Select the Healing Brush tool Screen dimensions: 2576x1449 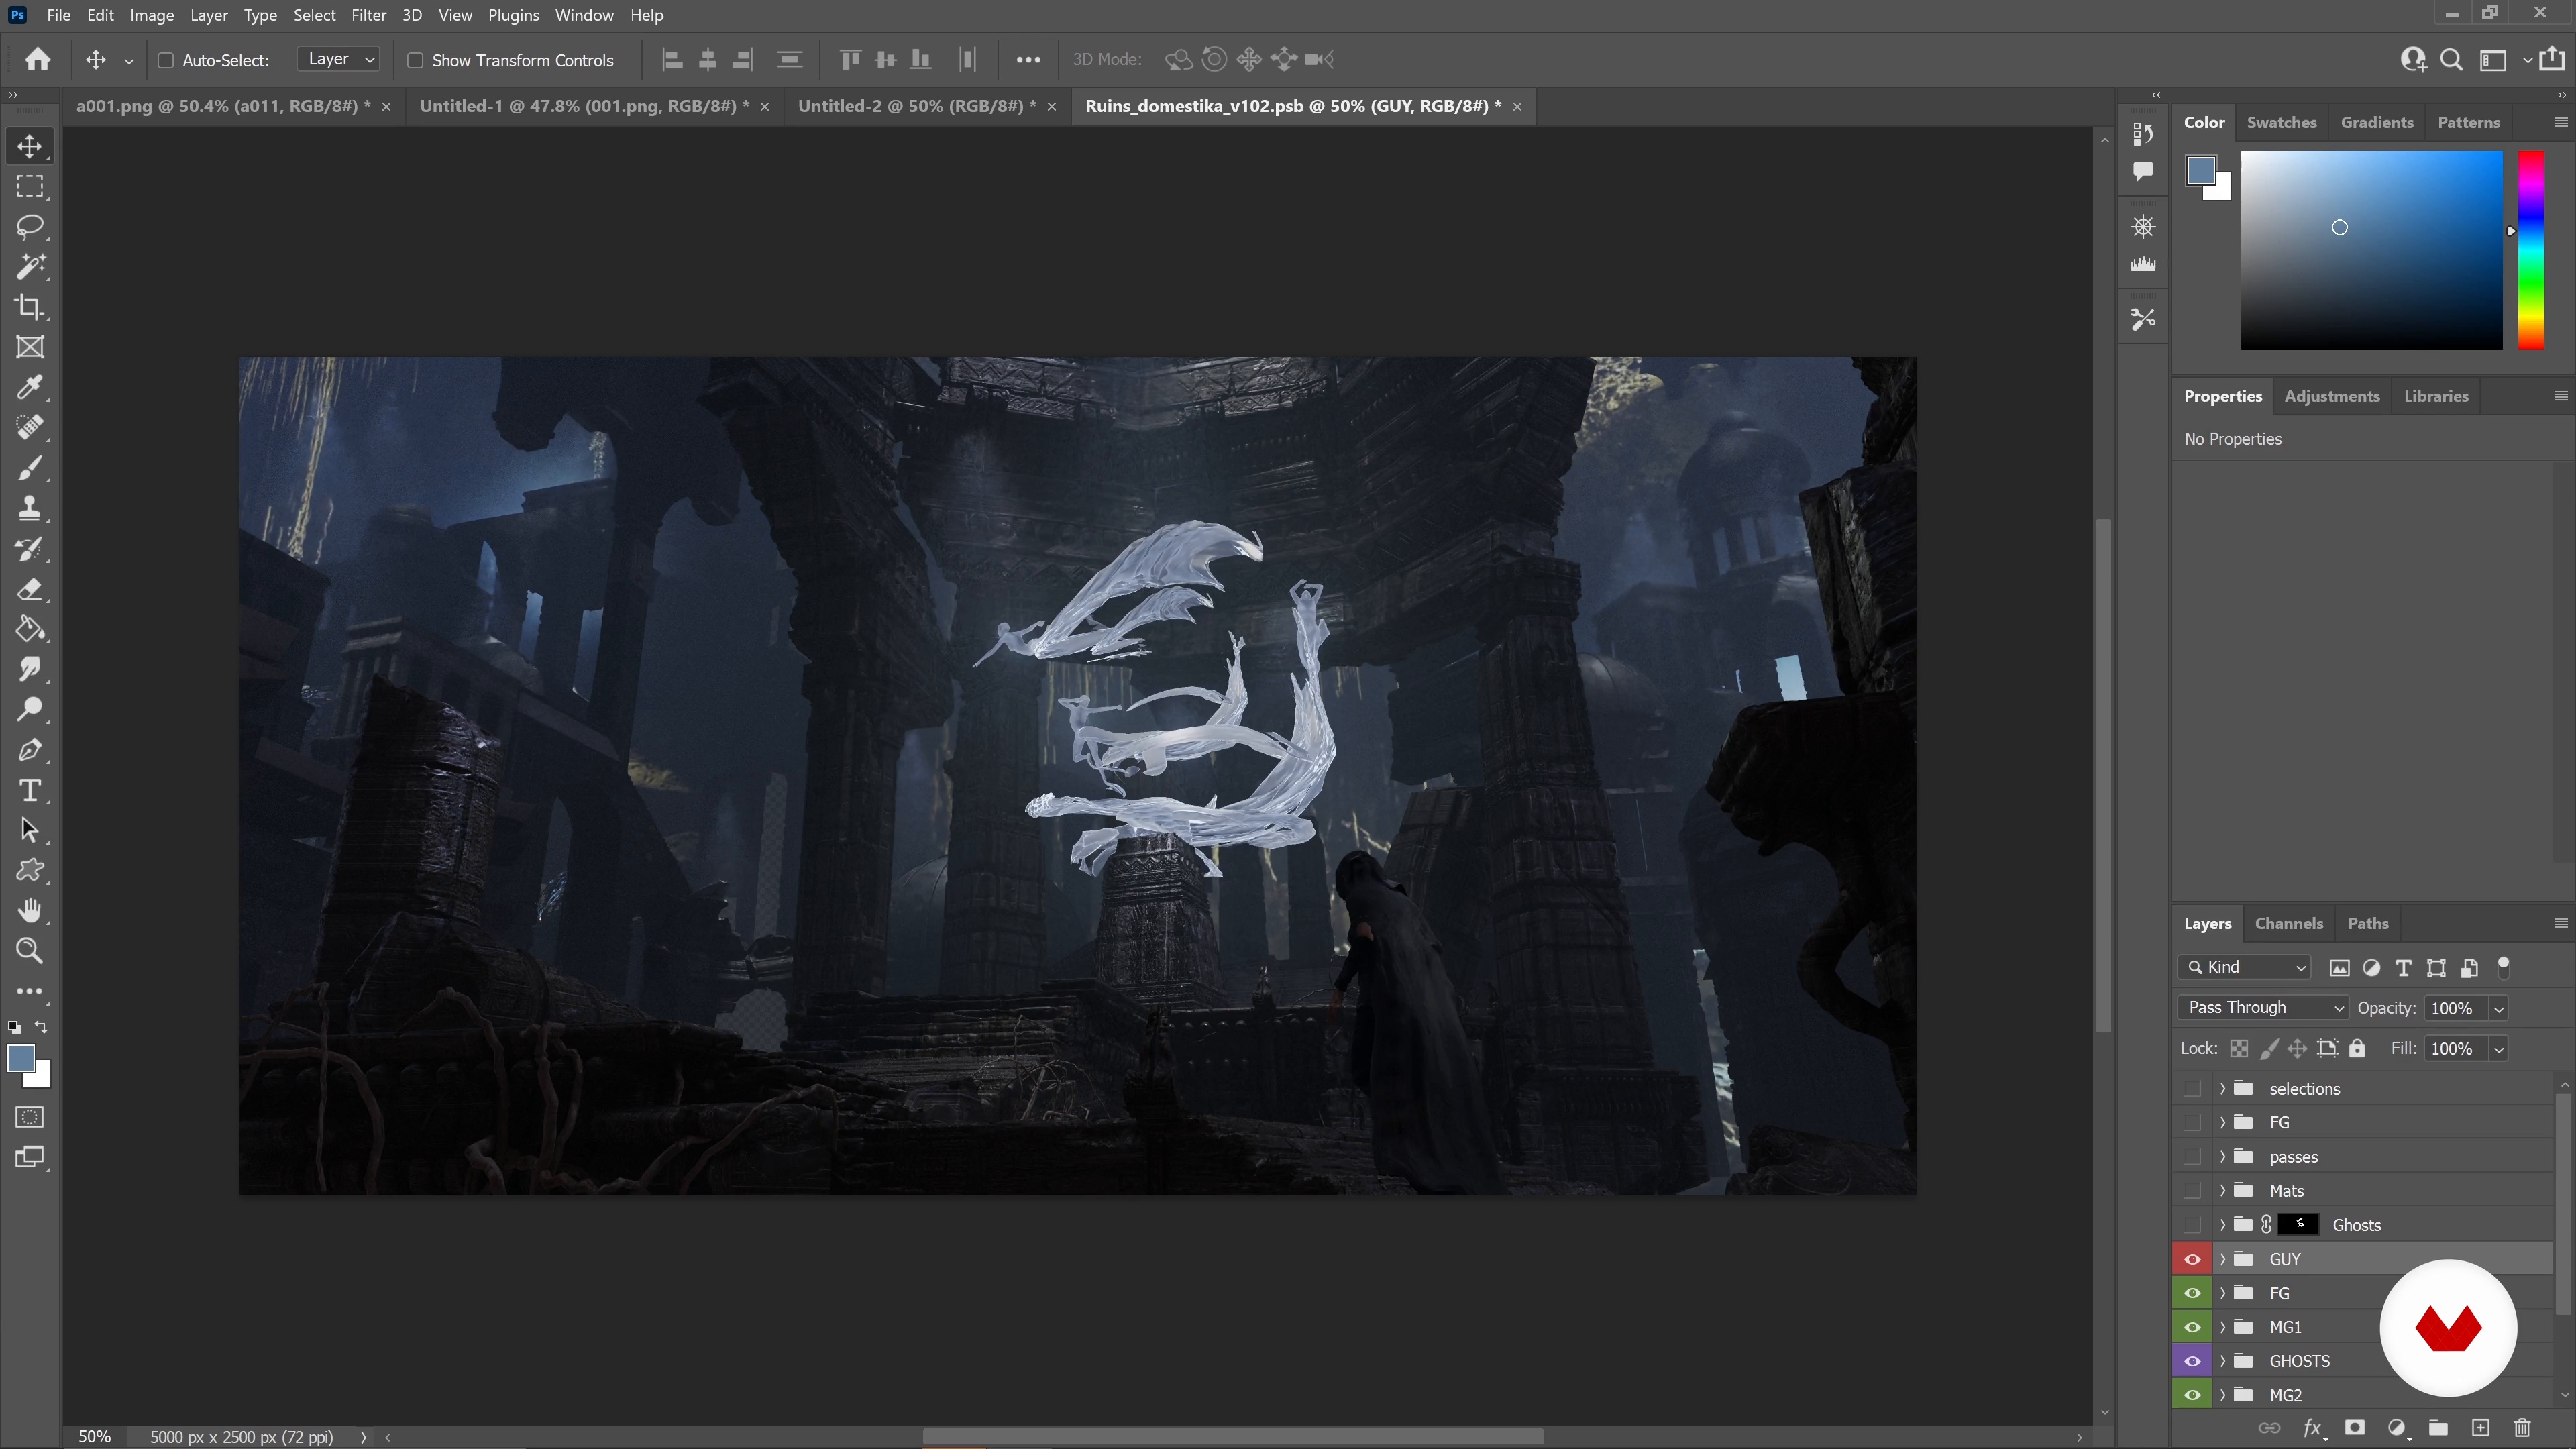point(30,428)
